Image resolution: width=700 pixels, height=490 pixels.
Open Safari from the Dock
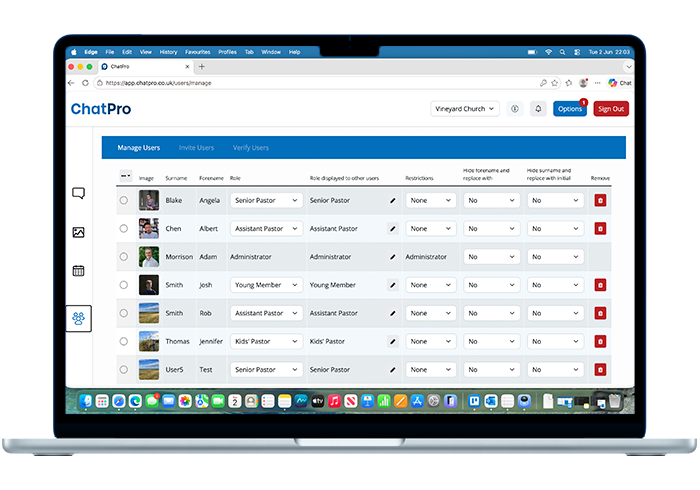coord(119,401)
